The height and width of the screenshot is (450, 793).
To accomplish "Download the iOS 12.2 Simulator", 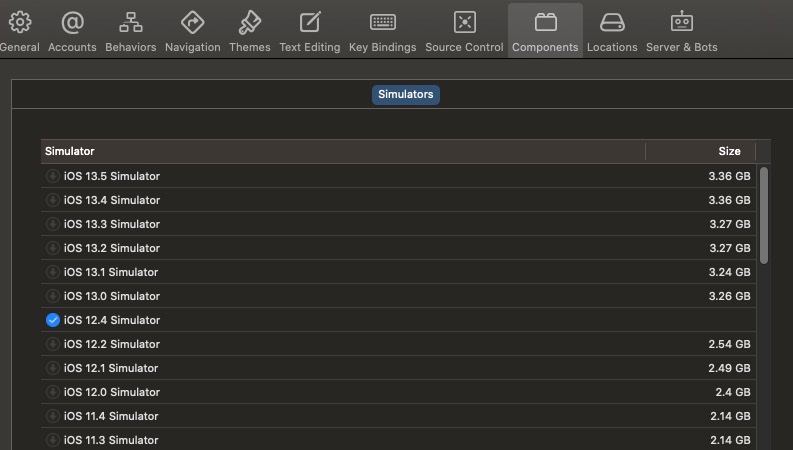I will click(53, 344).
